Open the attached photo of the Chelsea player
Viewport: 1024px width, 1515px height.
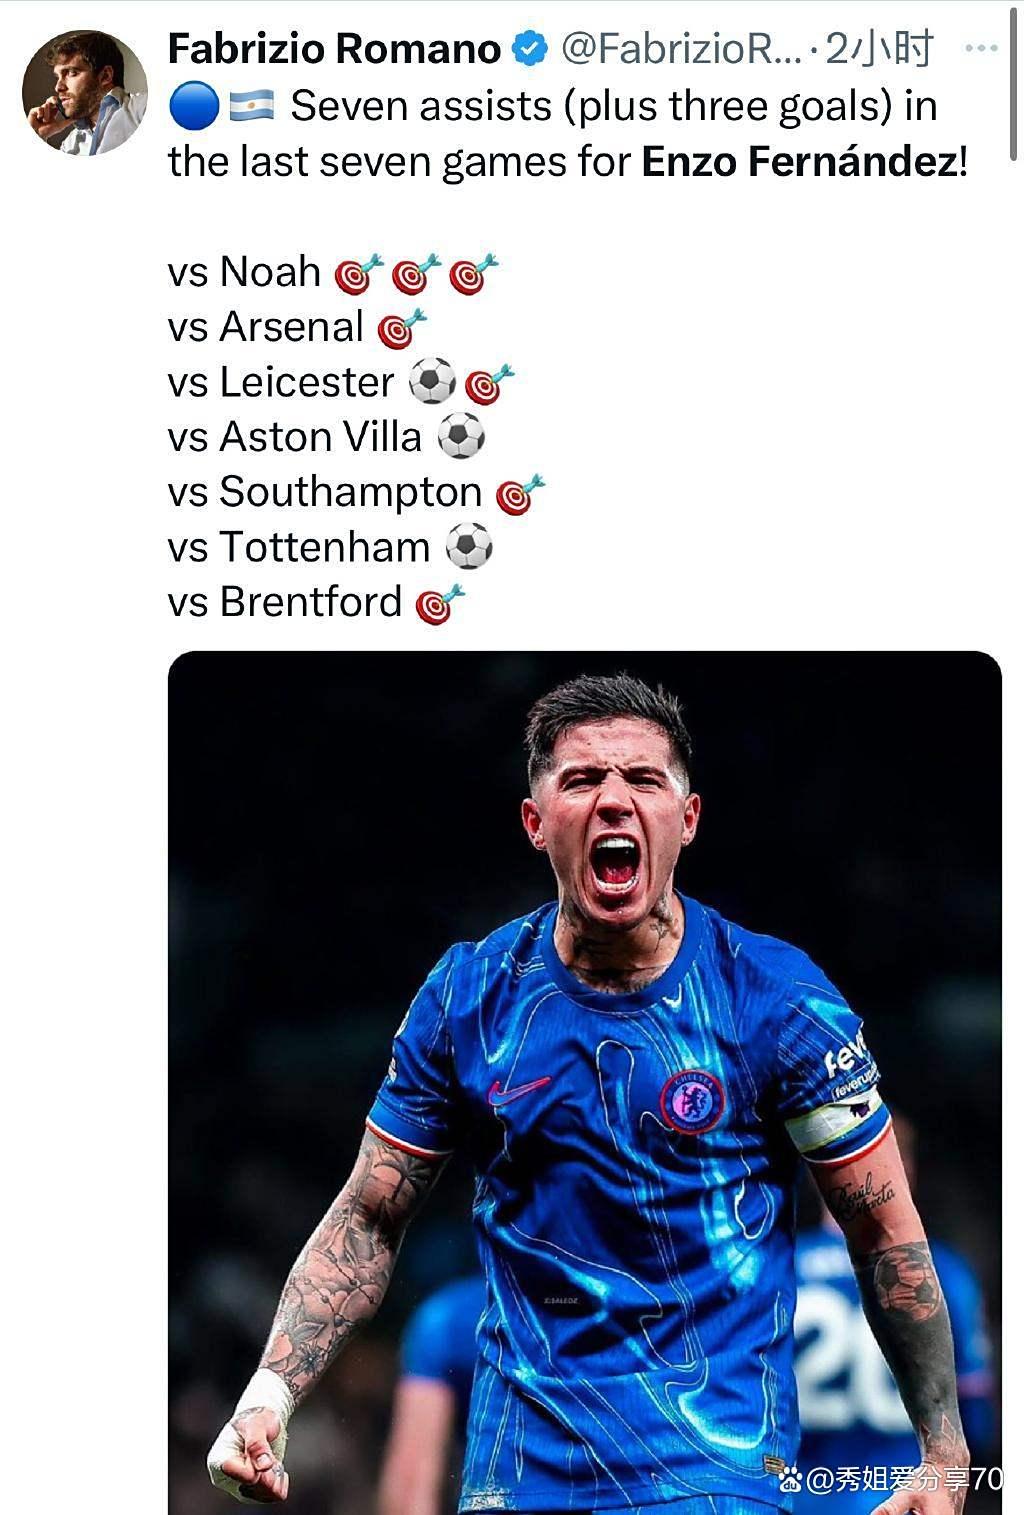584,1080
